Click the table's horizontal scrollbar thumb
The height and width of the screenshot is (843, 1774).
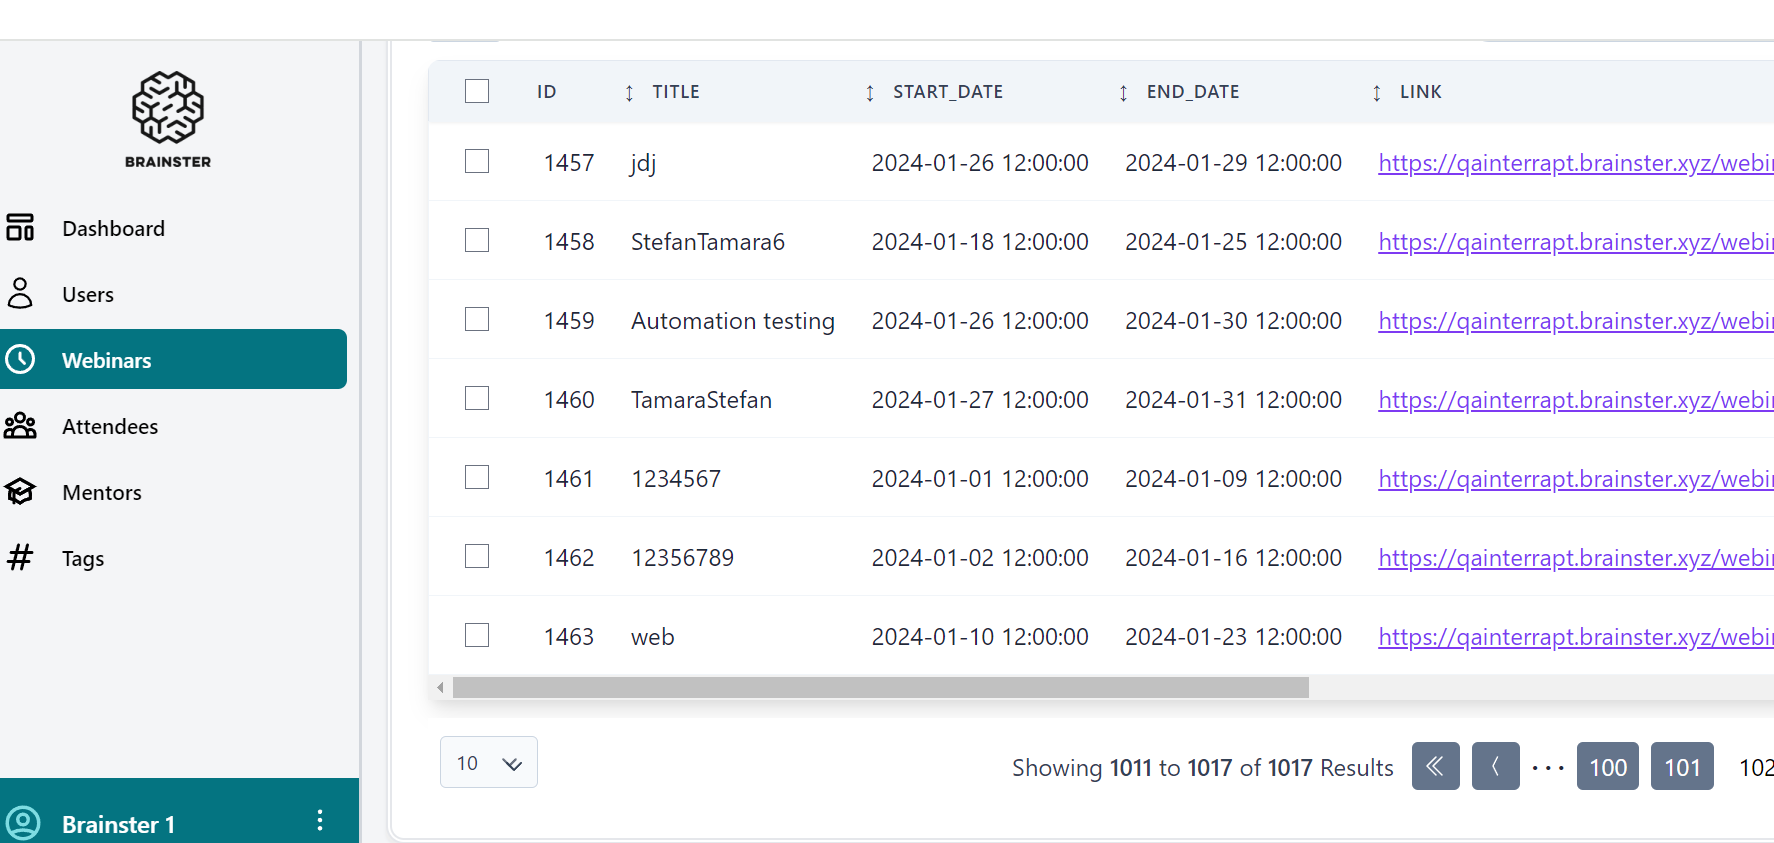(x=880, y=688)
